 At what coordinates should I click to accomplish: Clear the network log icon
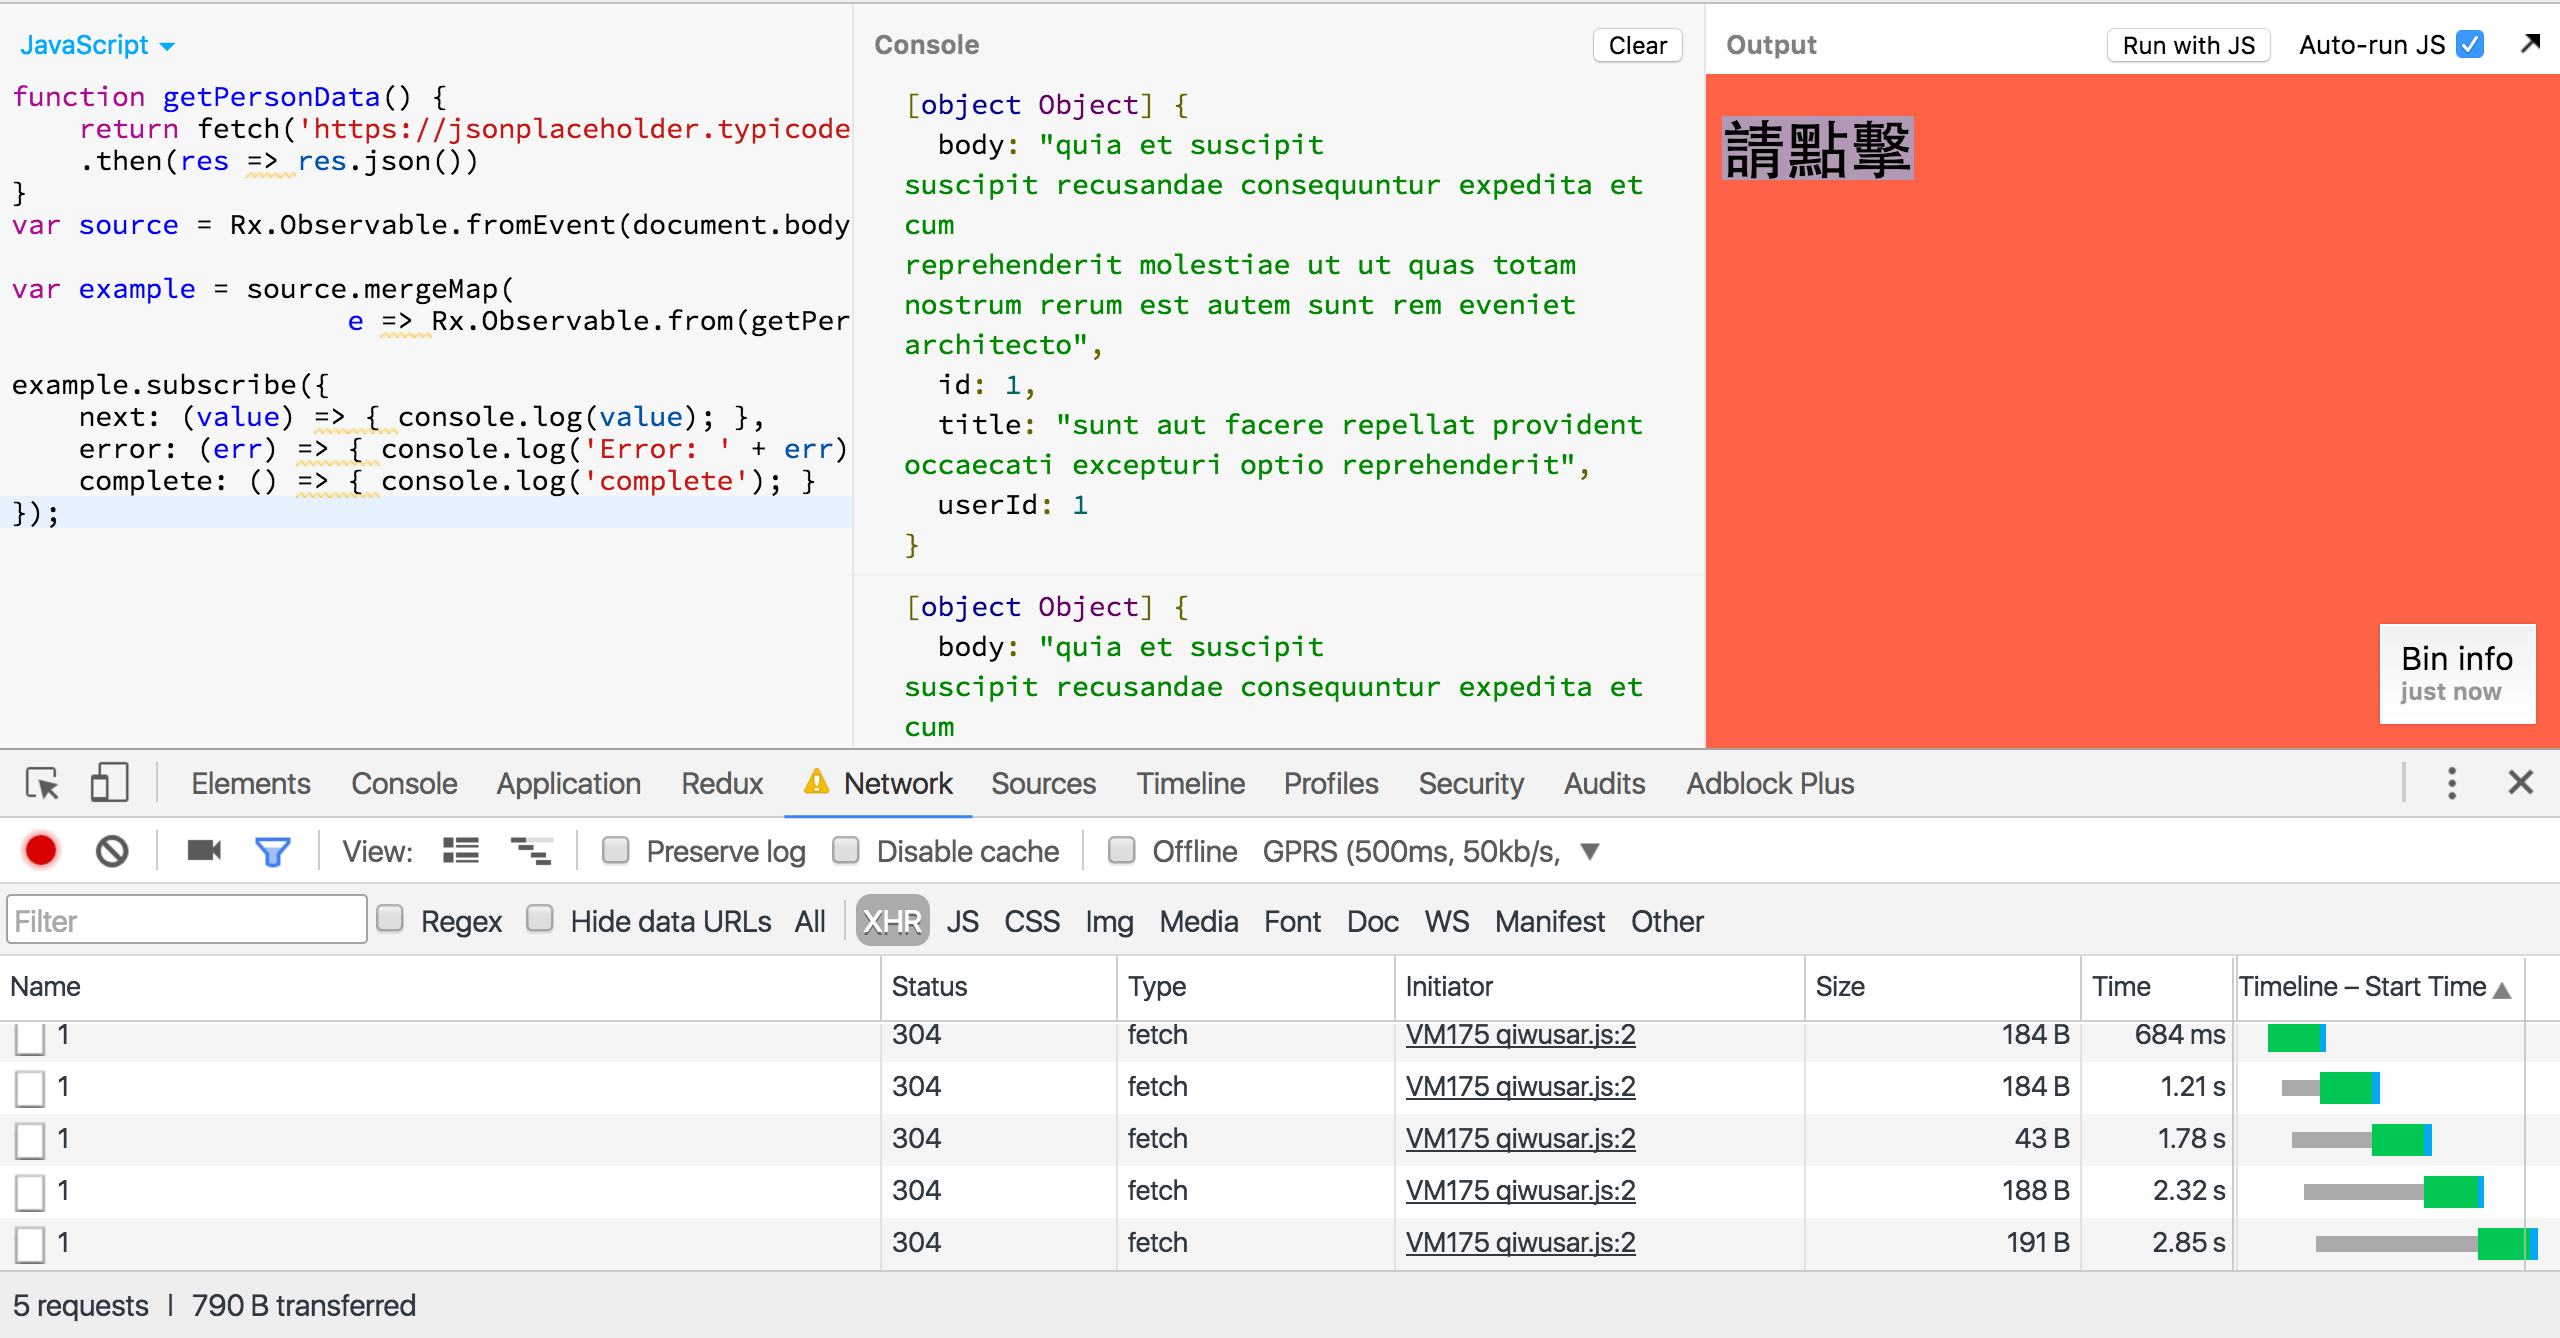(112, 851)
